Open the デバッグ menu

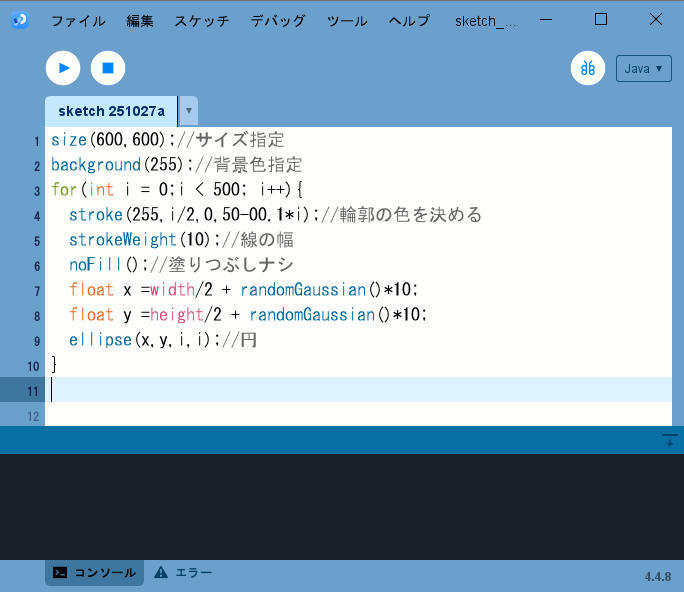pos(279,21)
